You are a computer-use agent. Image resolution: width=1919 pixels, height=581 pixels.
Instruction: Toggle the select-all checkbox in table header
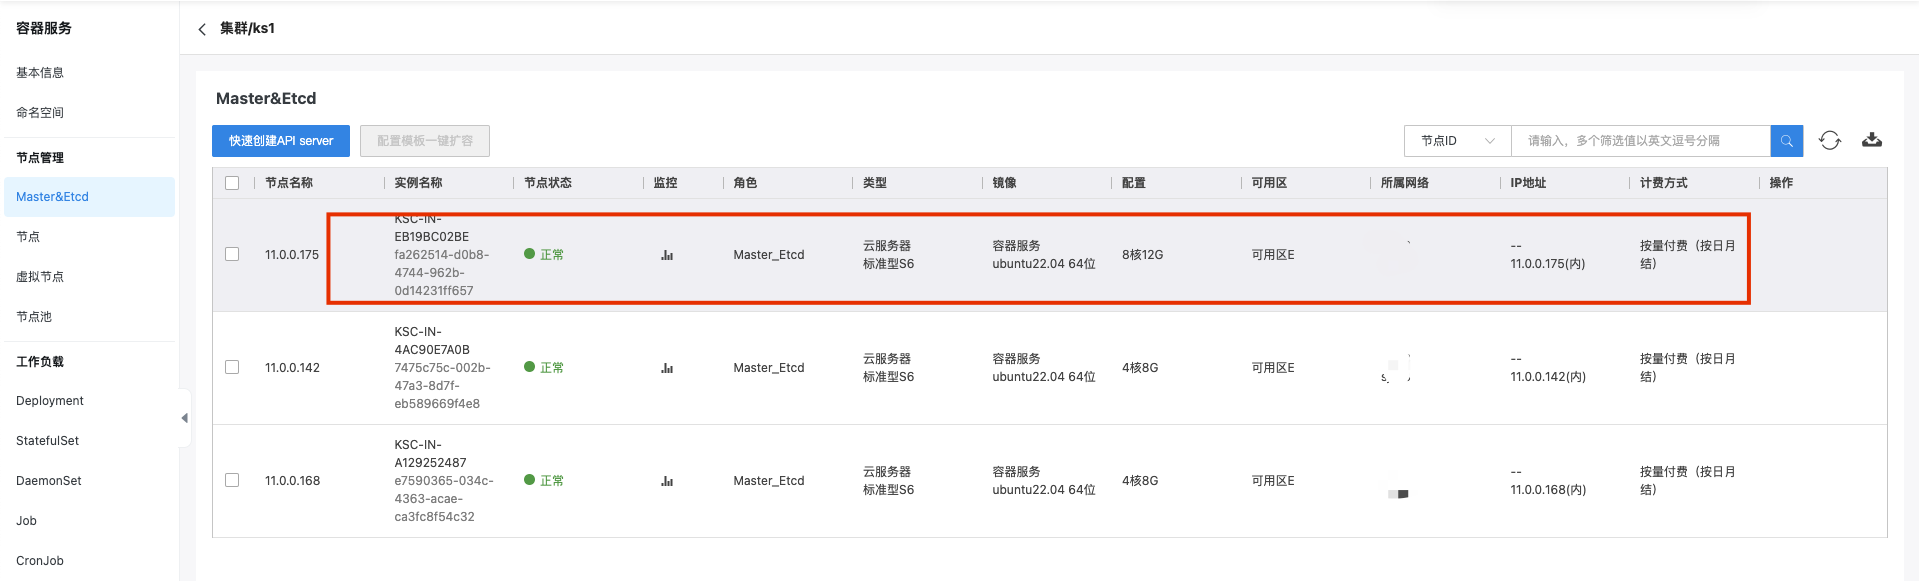pyautogui.click(x=232, y=183)
